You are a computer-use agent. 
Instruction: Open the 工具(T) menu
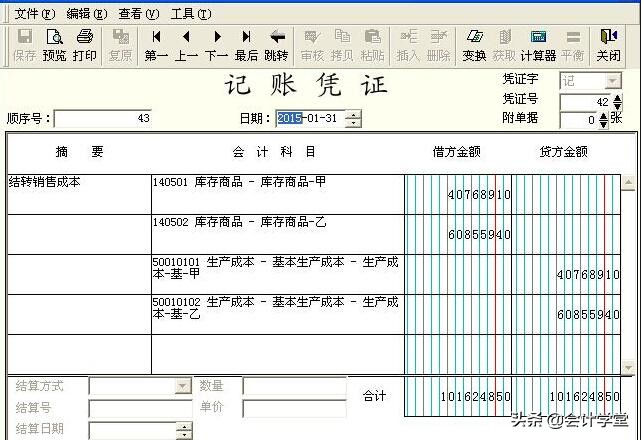pos(191,14)
